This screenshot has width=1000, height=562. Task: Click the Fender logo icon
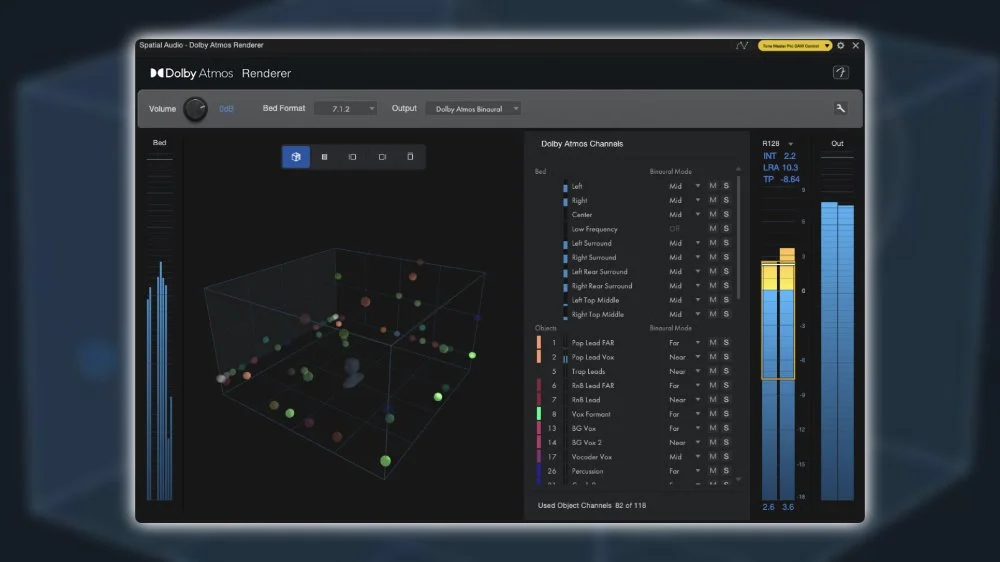841,73
